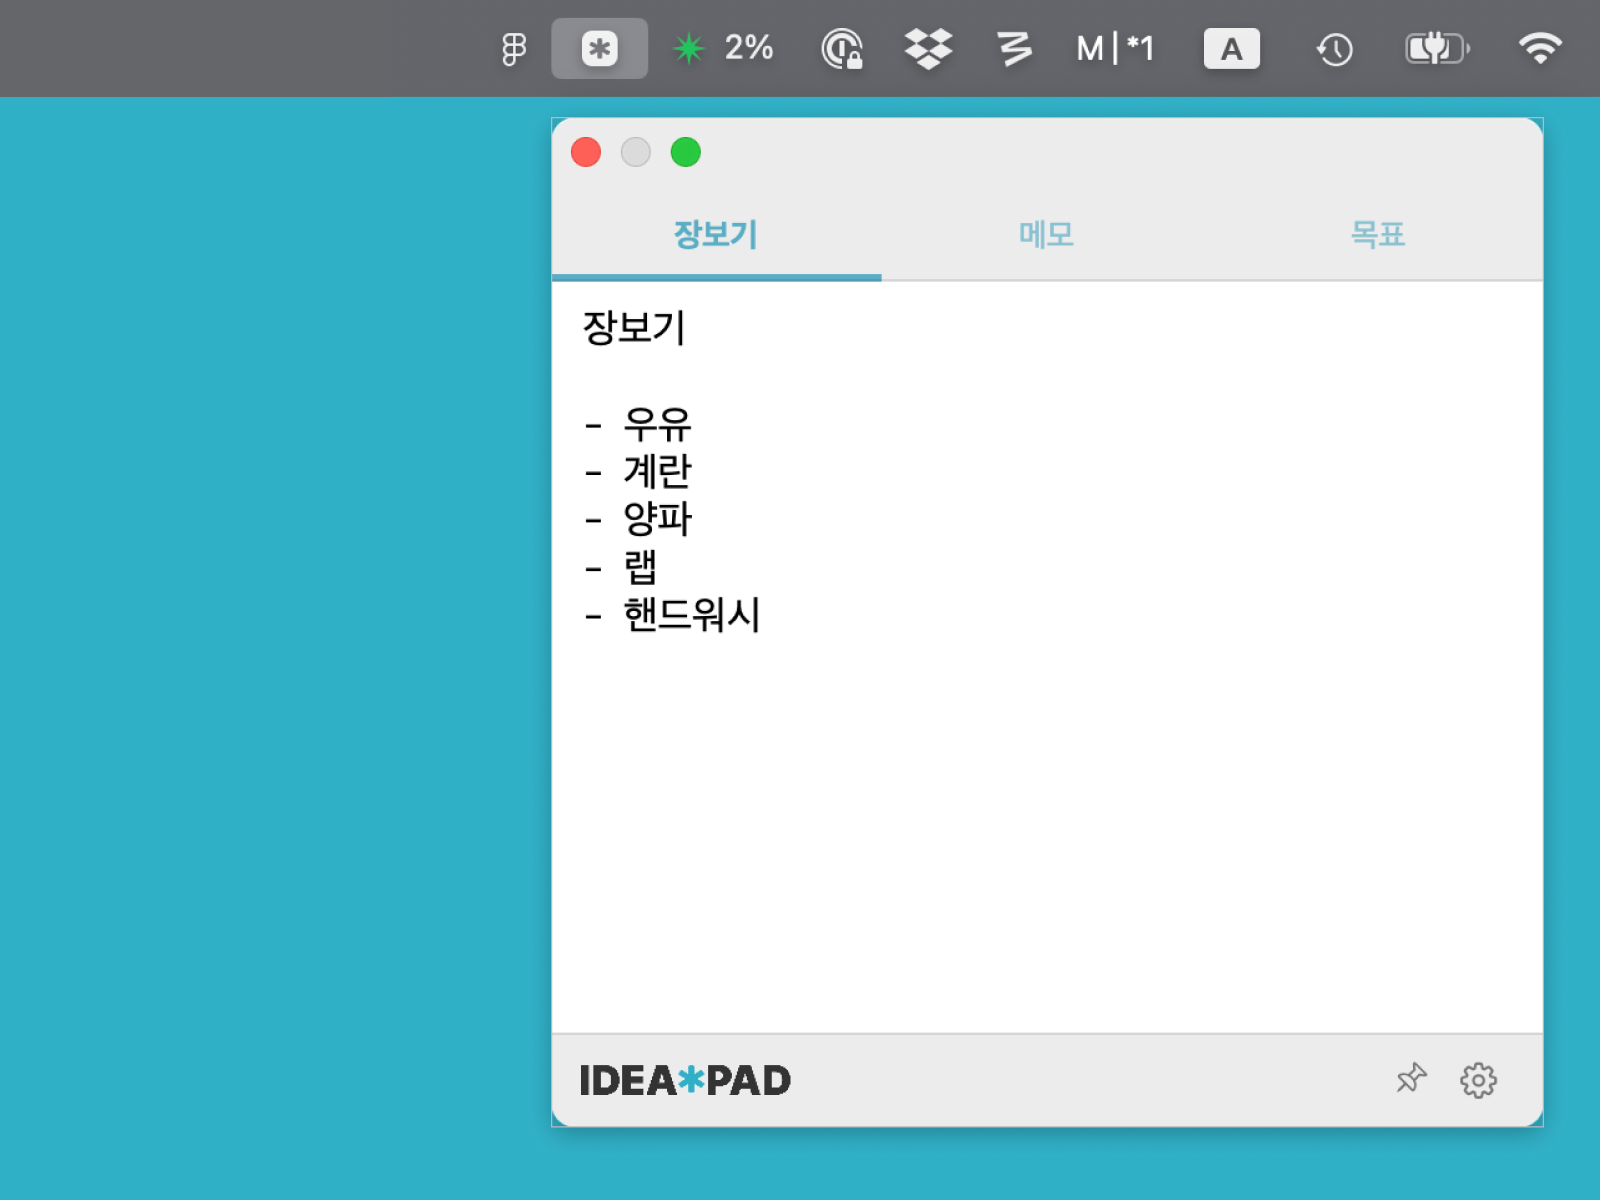Switch to the 목표 tab
Screen dimensions: 1600x1200
click(1379, 234)
